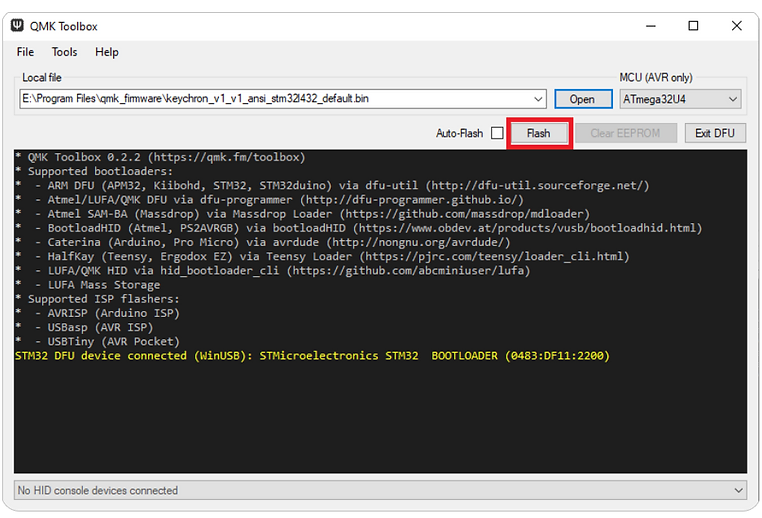Click the MCU (AVR only) label
Image resolution: width=762 pixels, height=518 pixels.
[656, 78]
